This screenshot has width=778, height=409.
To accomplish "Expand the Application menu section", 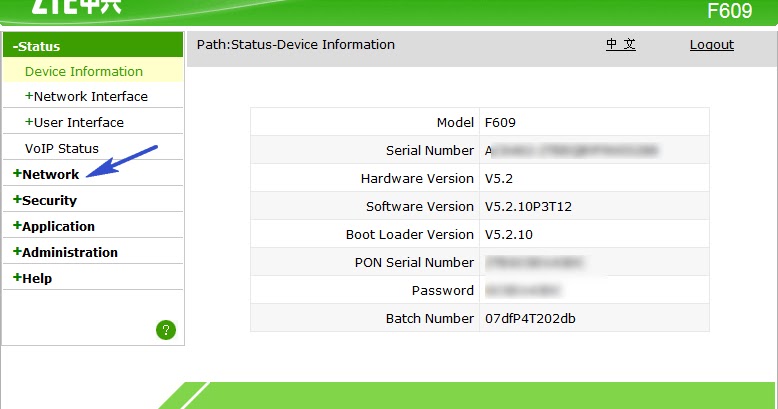I will click(x=54, y=226).
